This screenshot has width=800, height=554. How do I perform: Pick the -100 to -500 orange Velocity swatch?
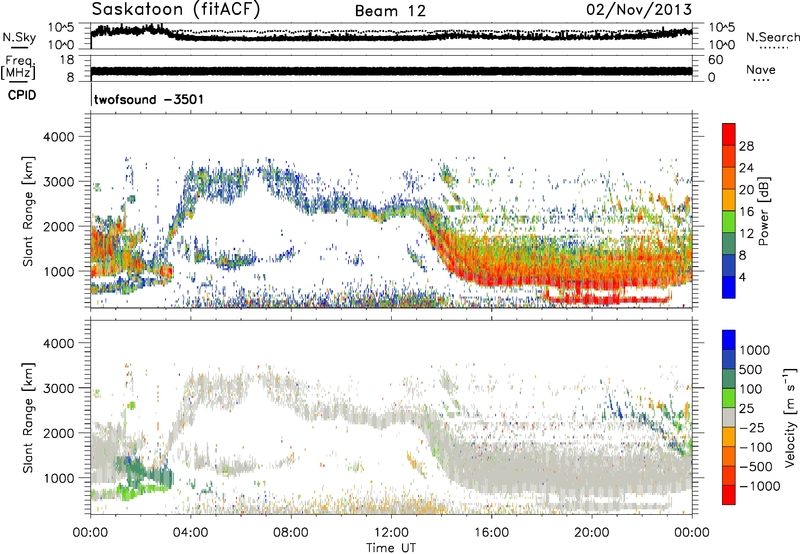tap(729, 456)
